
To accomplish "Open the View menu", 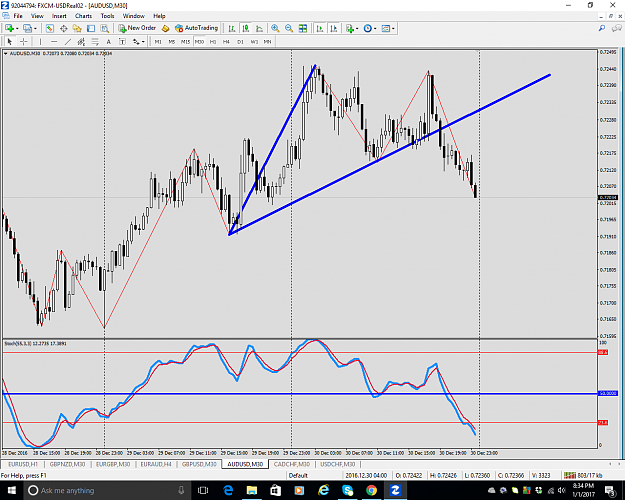I will pos(37,16).
